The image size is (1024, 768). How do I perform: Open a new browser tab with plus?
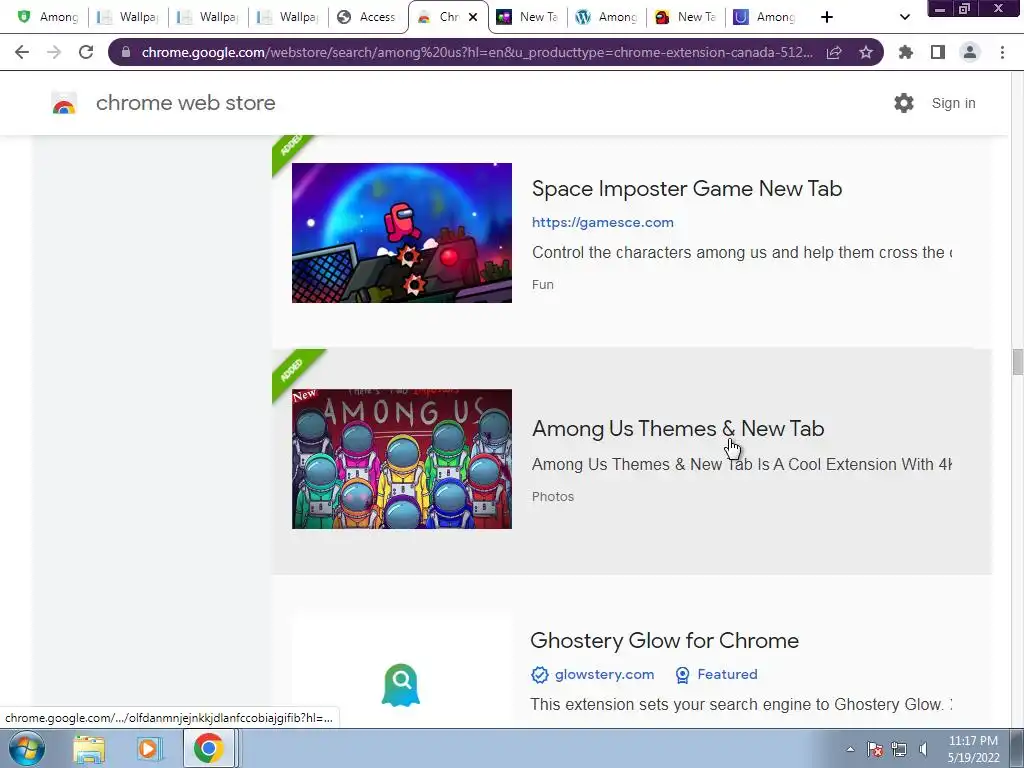click(x=827, y=17)
